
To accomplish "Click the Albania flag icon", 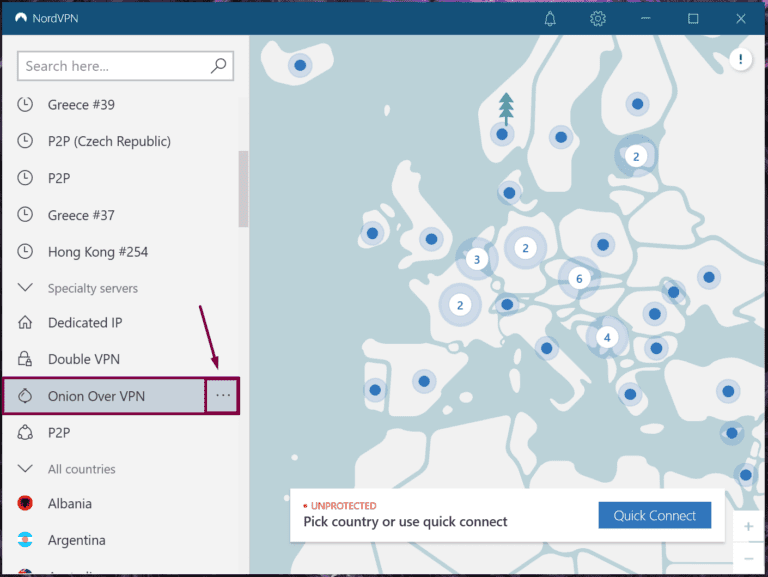I will [25, 504].
